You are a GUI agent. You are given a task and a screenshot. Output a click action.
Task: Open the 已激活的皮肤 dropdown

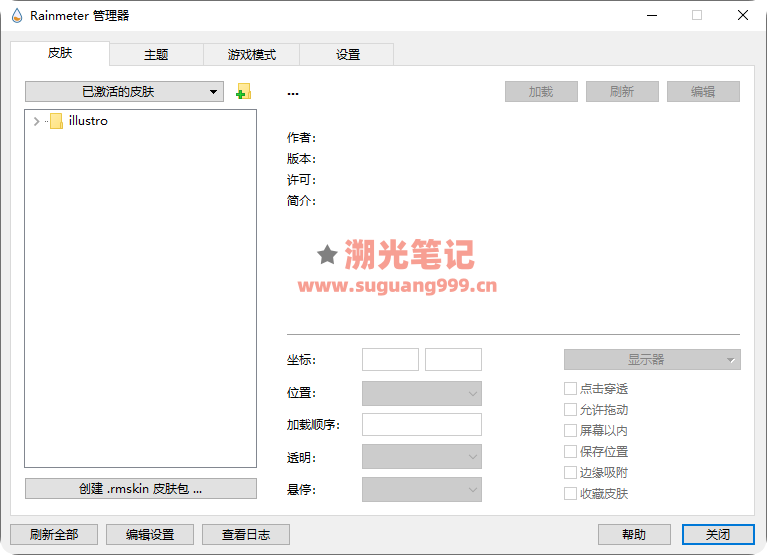[124, 91]
